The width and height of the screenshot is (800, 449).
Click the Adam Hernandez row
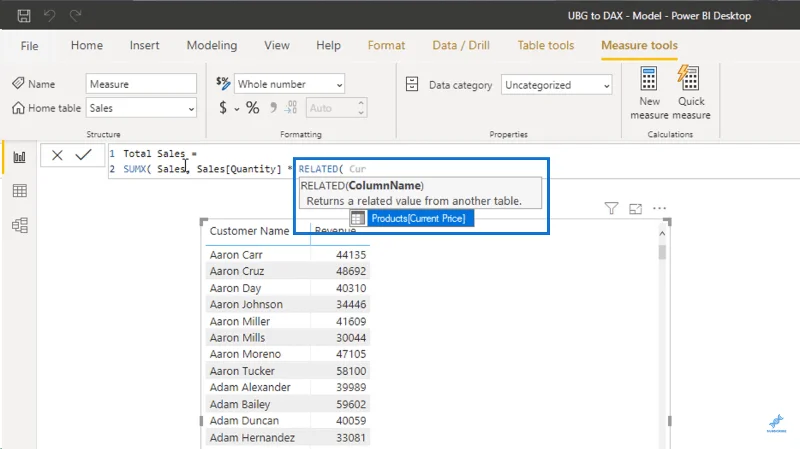288,438
